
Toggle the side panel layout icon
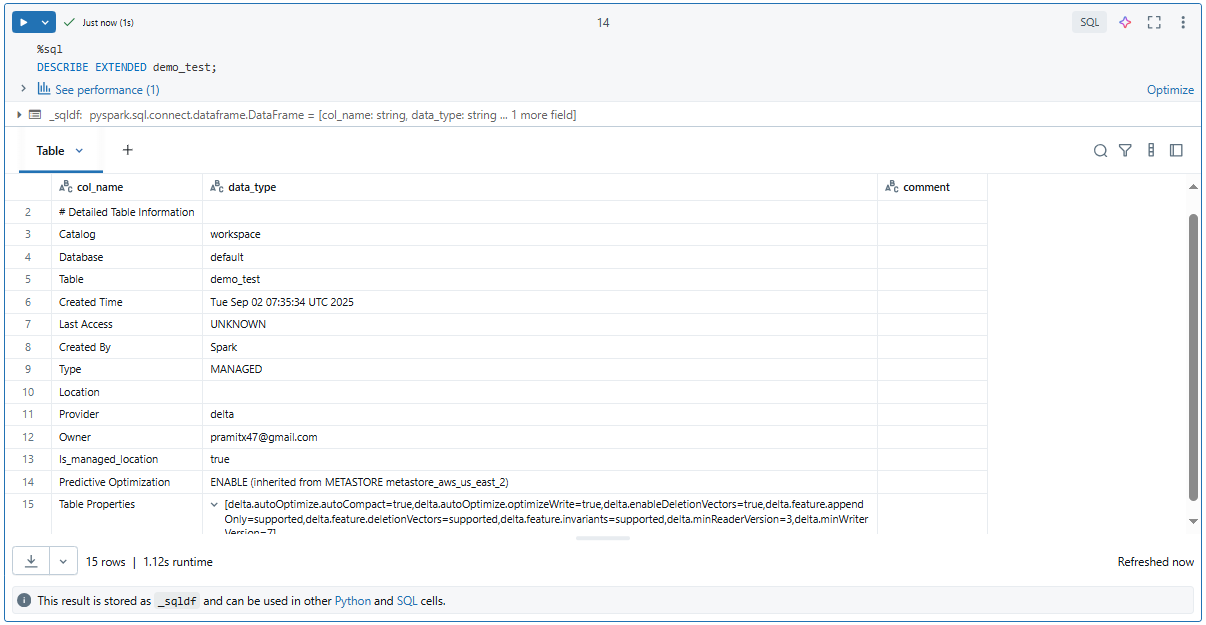click(1177, 150)
